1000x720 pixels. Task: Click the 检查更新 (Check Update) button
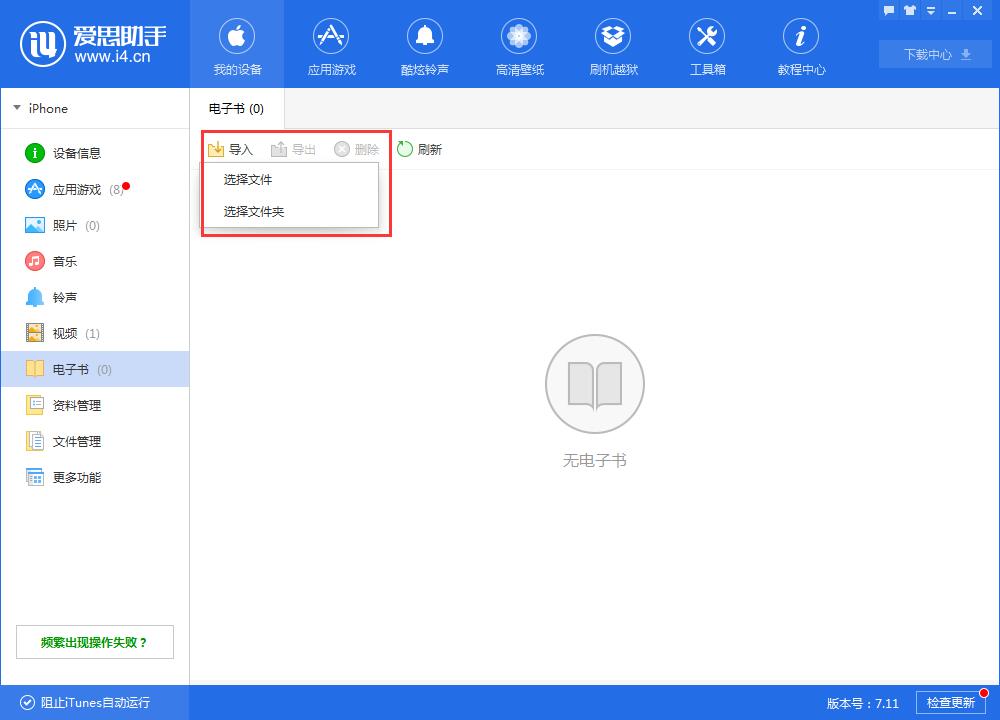[951, 703]
